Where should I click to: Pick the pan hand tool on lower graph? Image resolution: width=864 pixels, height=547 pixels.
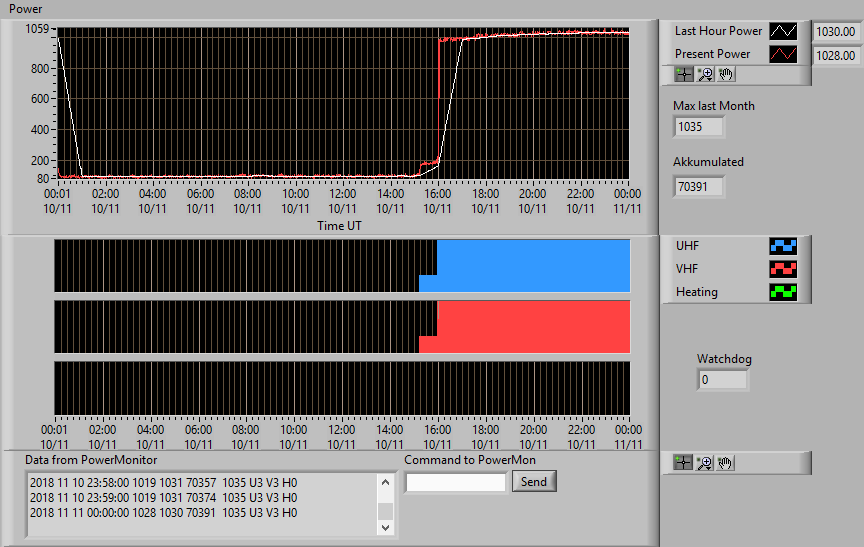[725, 463]
